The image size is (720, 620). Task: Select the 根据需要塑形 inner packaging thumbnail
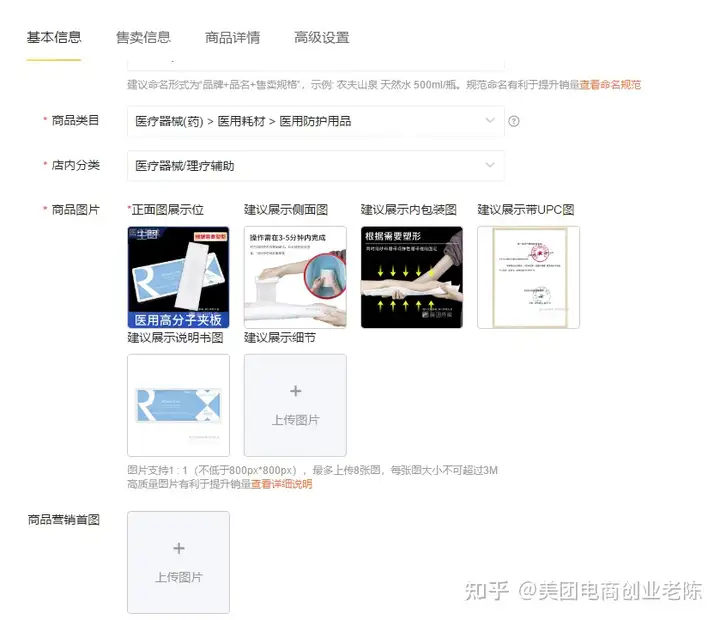pyautogui.click(x=412, y=277)
